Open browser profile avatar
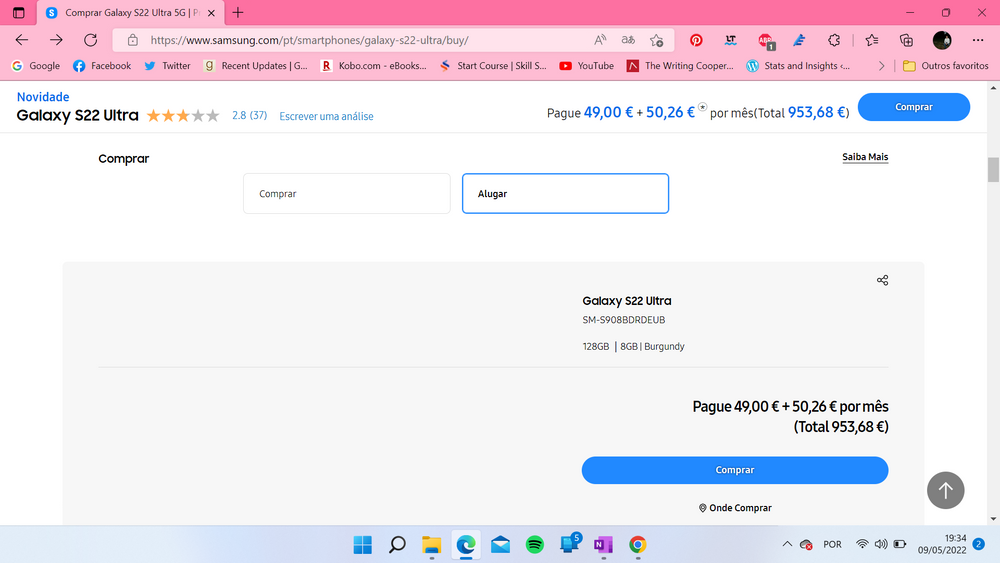The width and height of the screenshot is (1000, 563). tap(942, 40)
